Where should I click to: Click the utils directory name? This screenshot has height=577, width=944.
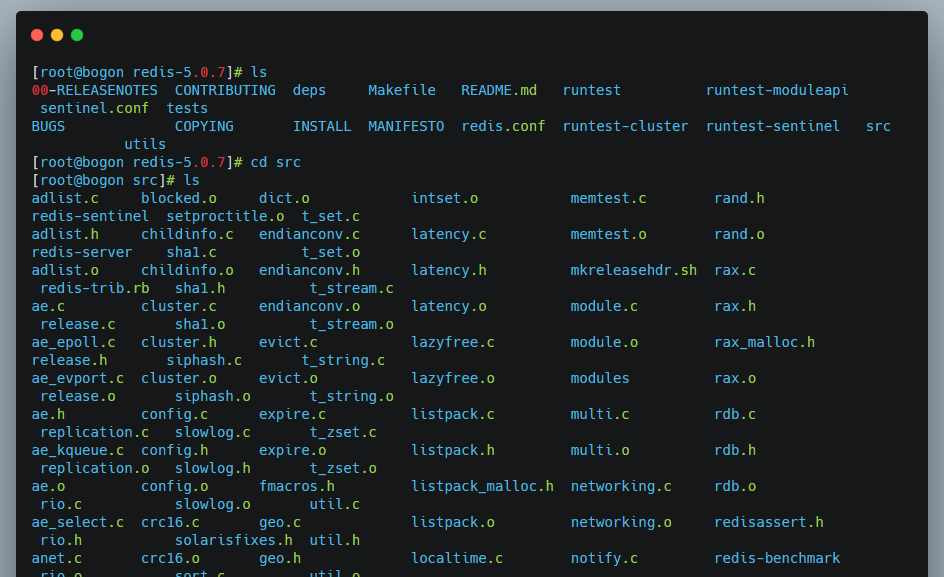145,145
